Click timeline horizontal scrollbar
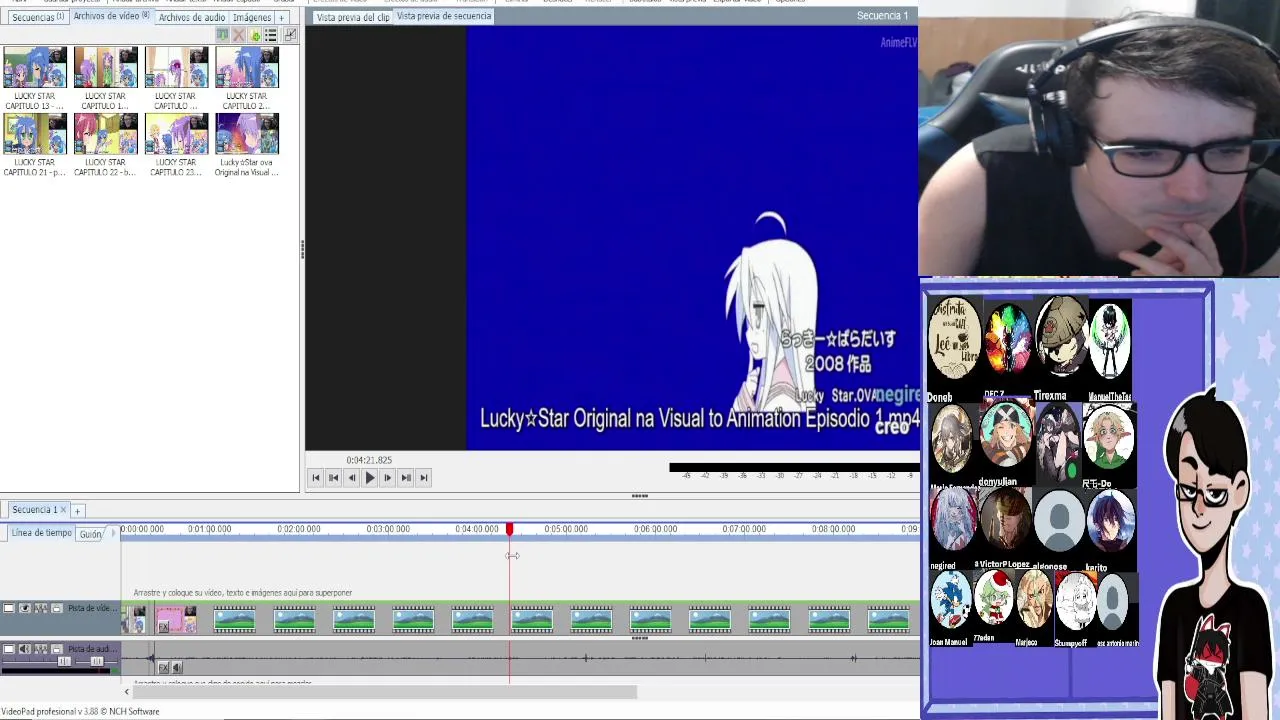The width and height of the screenshot is (1280, 720). [384, 691]
